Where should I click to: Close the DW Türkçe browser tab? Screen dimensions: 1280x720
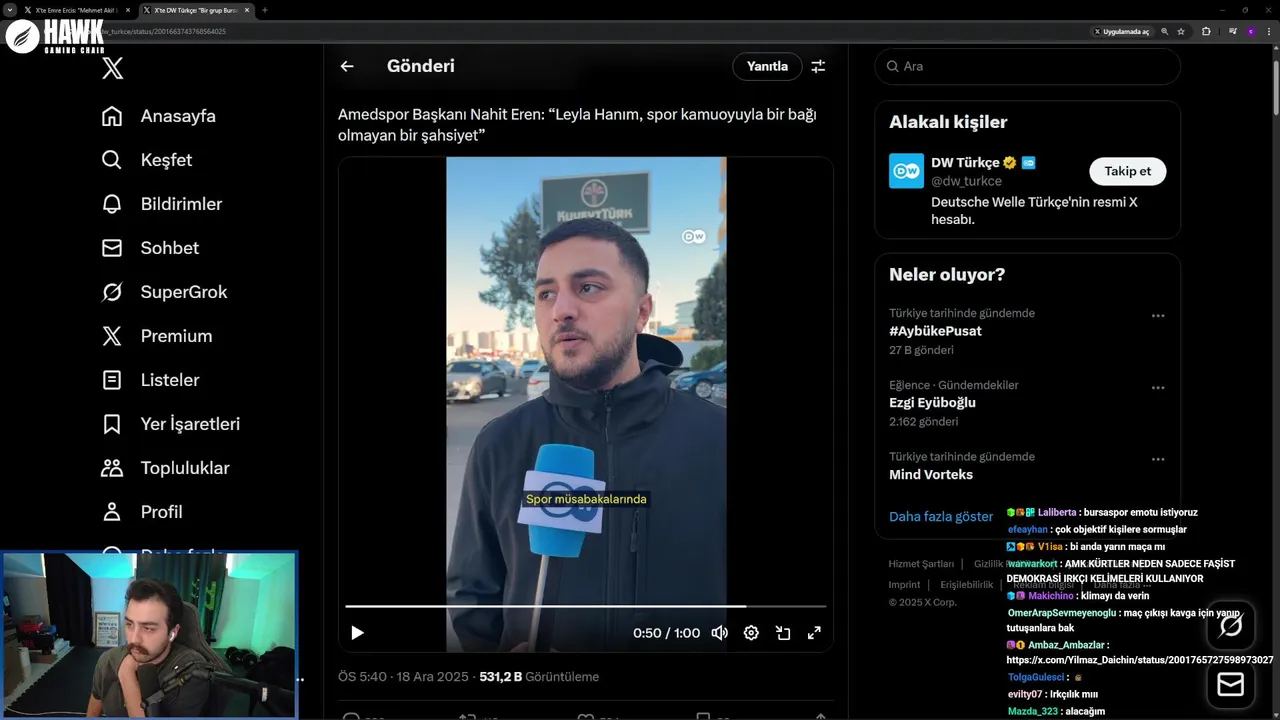247,10
